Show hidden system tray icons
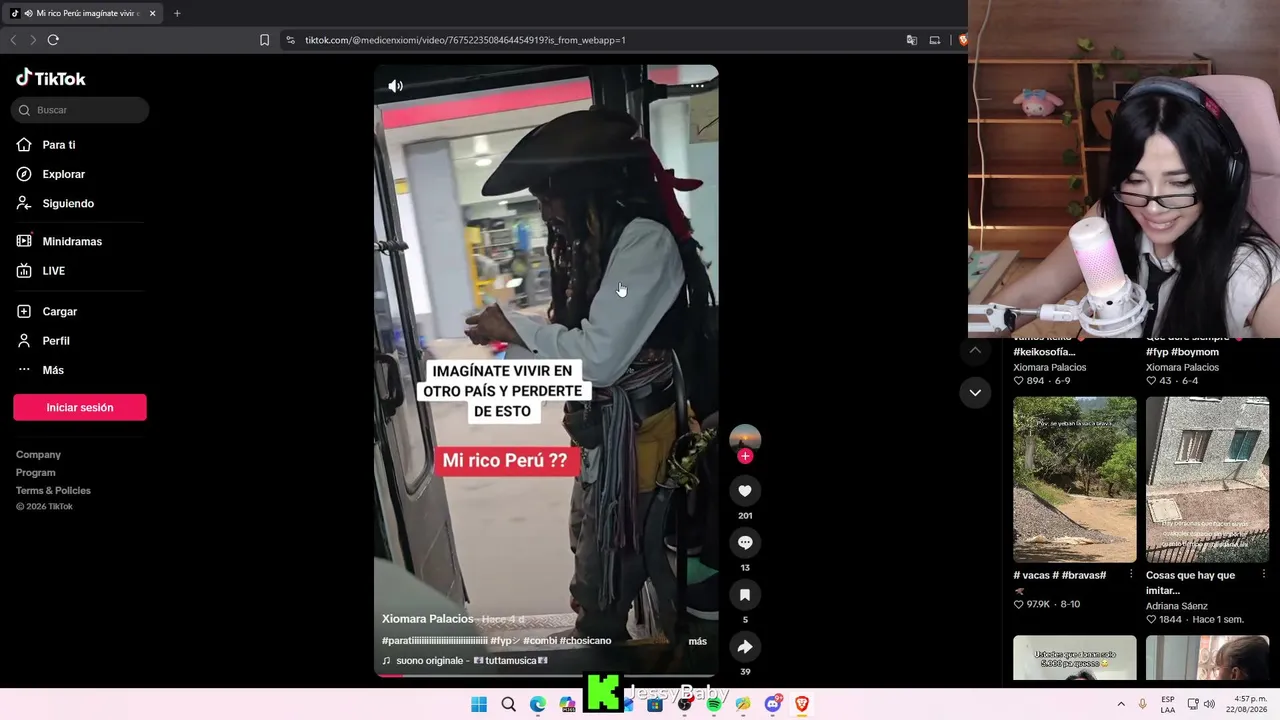The height and width of the screenshot is (720, 1280). tap(1121, 705)
